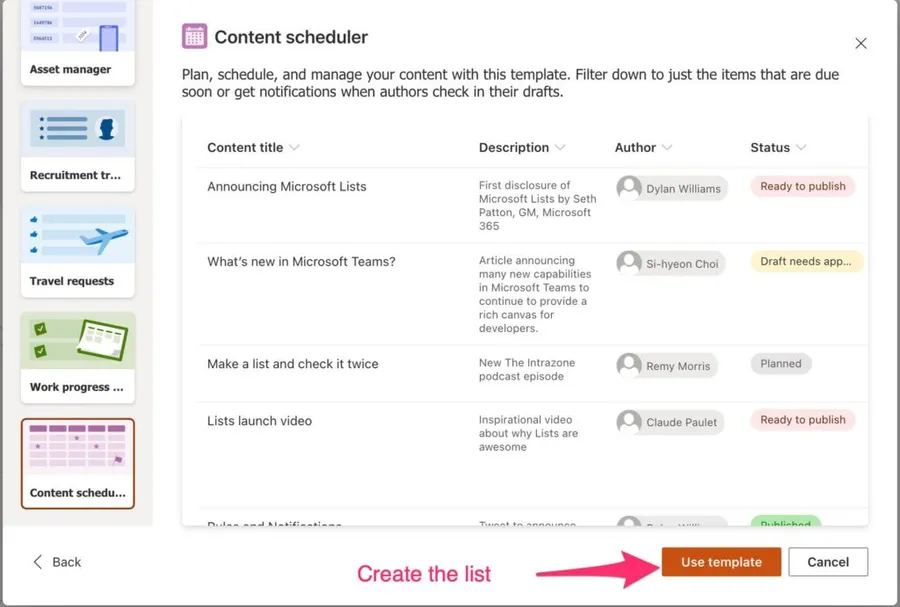Select the Content scheduler template
The height and width of the screenshot is (607, 900).
[x=77, y=463]
